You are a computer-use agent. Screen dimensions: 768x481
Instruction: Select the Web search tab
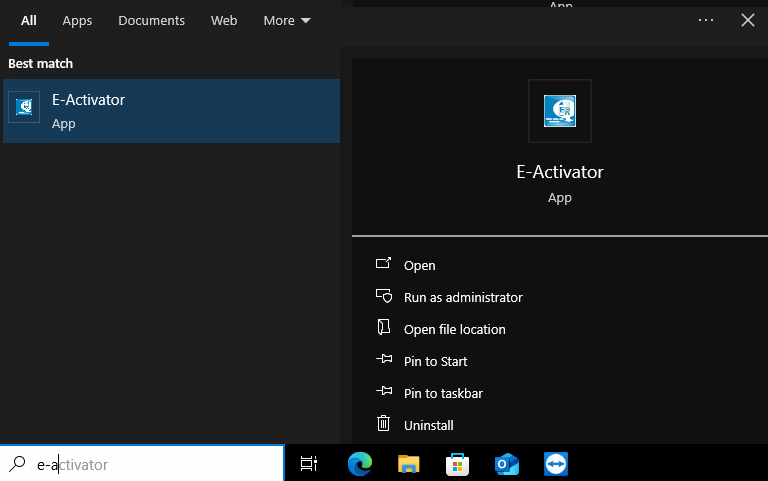[x=224, y=20]
